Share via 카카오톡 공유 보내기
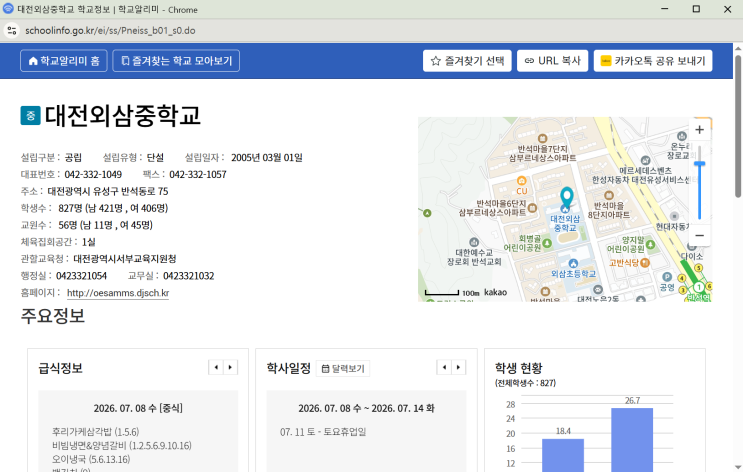The image size is (743, 472). [653, 61]
